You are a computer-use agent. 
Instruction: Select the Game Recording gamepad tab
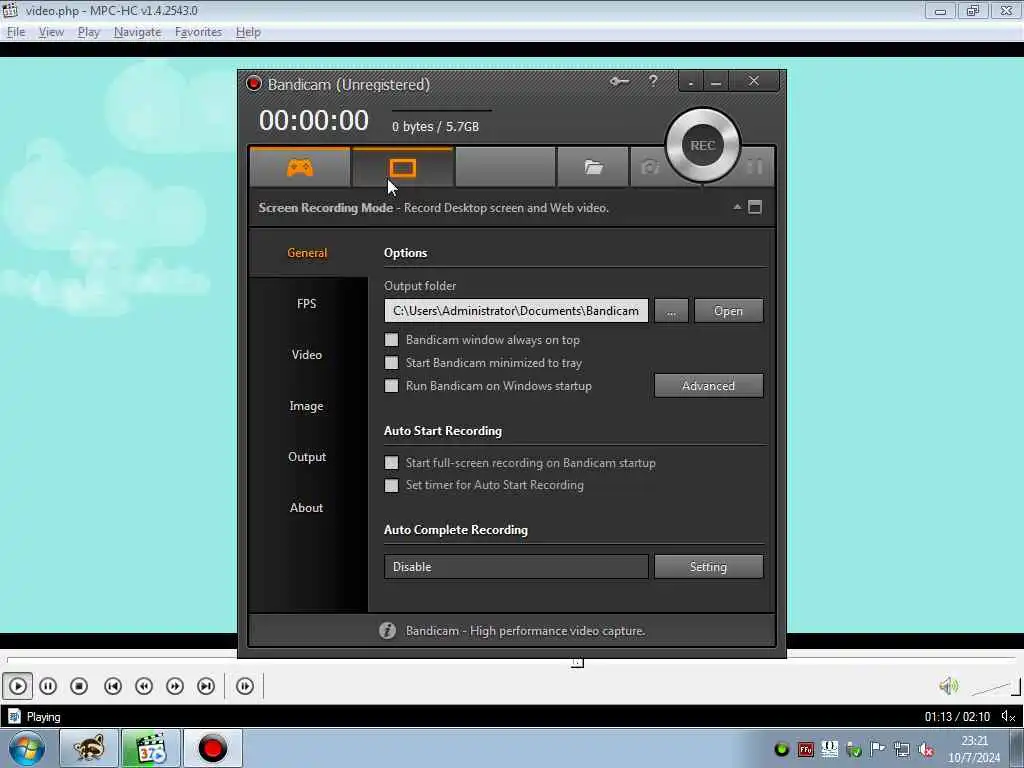[300, 168]
